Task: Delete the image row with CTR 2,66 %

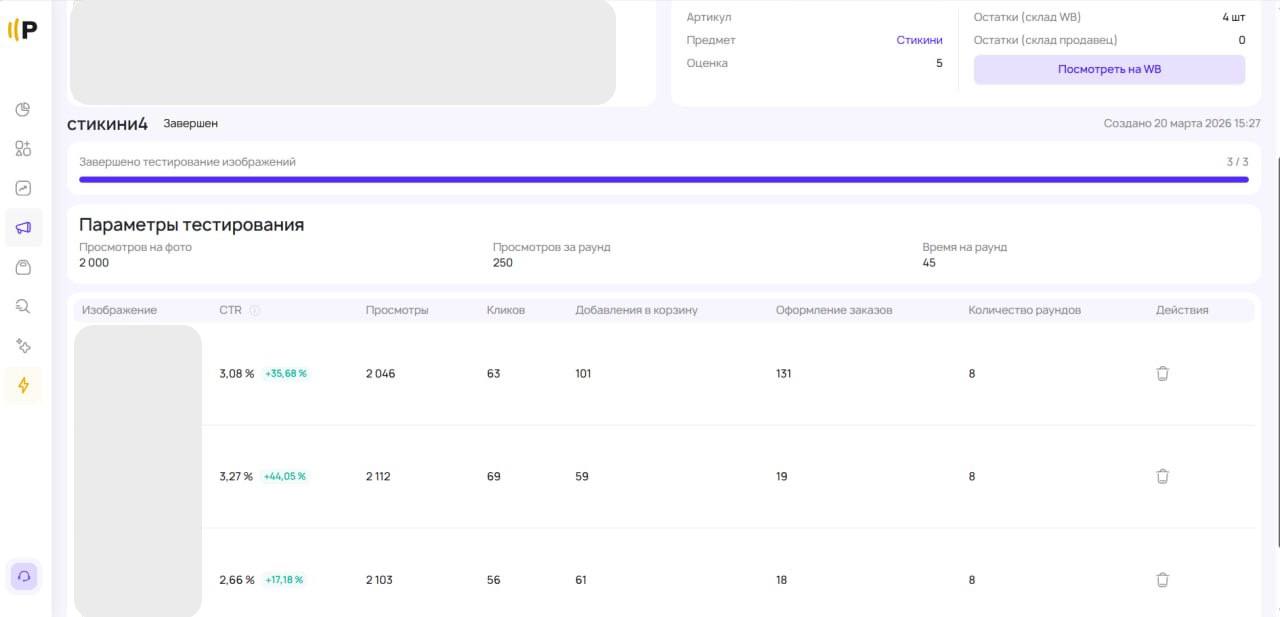Action: 1162,579
